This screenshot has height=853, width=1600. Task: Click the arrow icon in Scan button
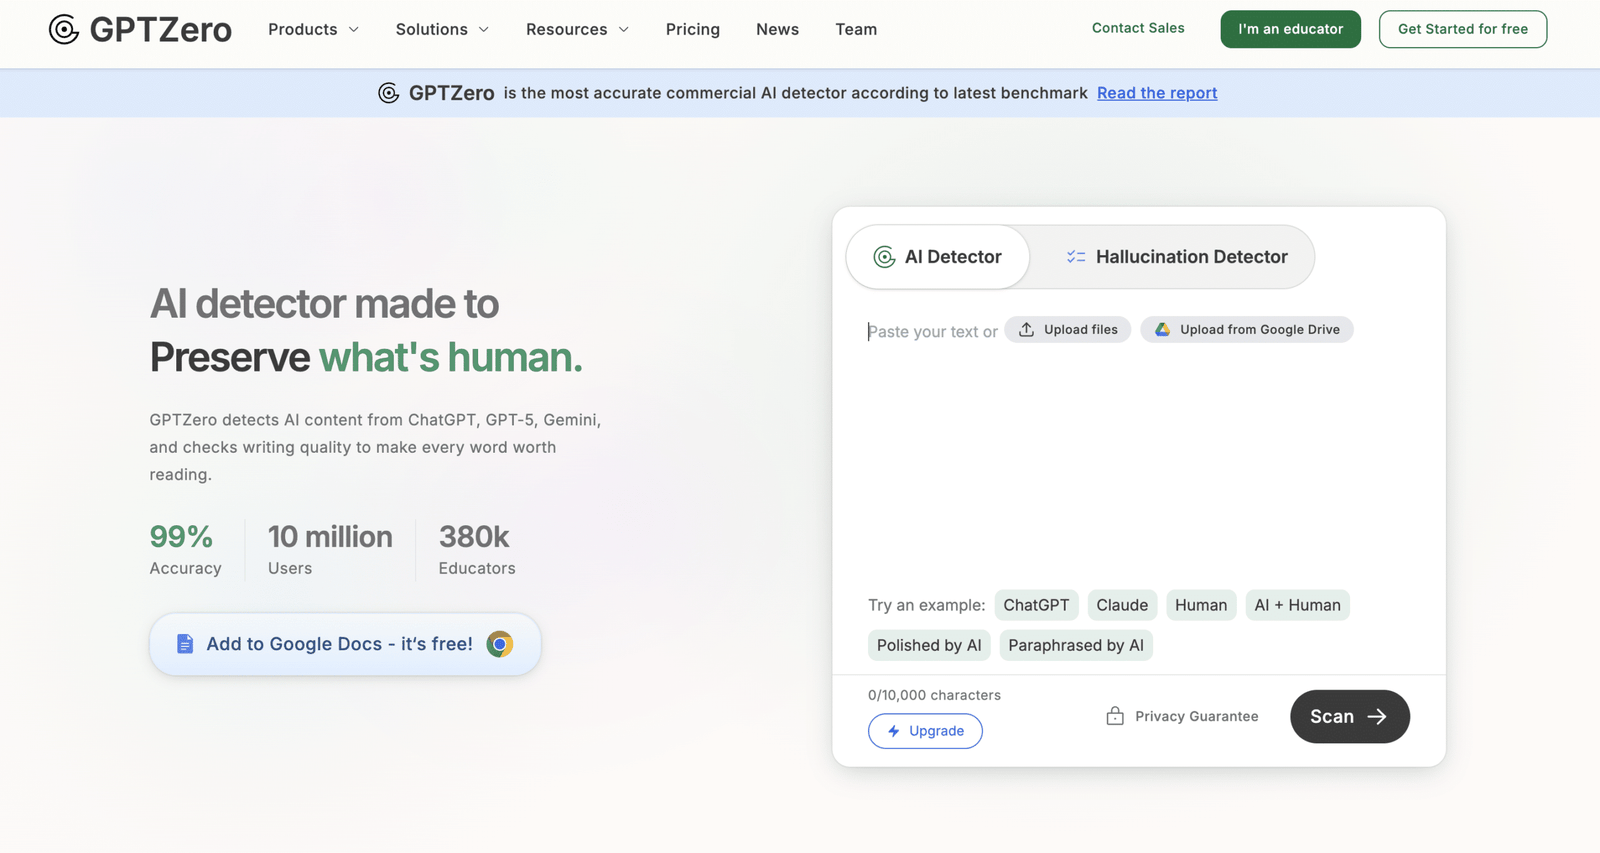click(1377, 717)
